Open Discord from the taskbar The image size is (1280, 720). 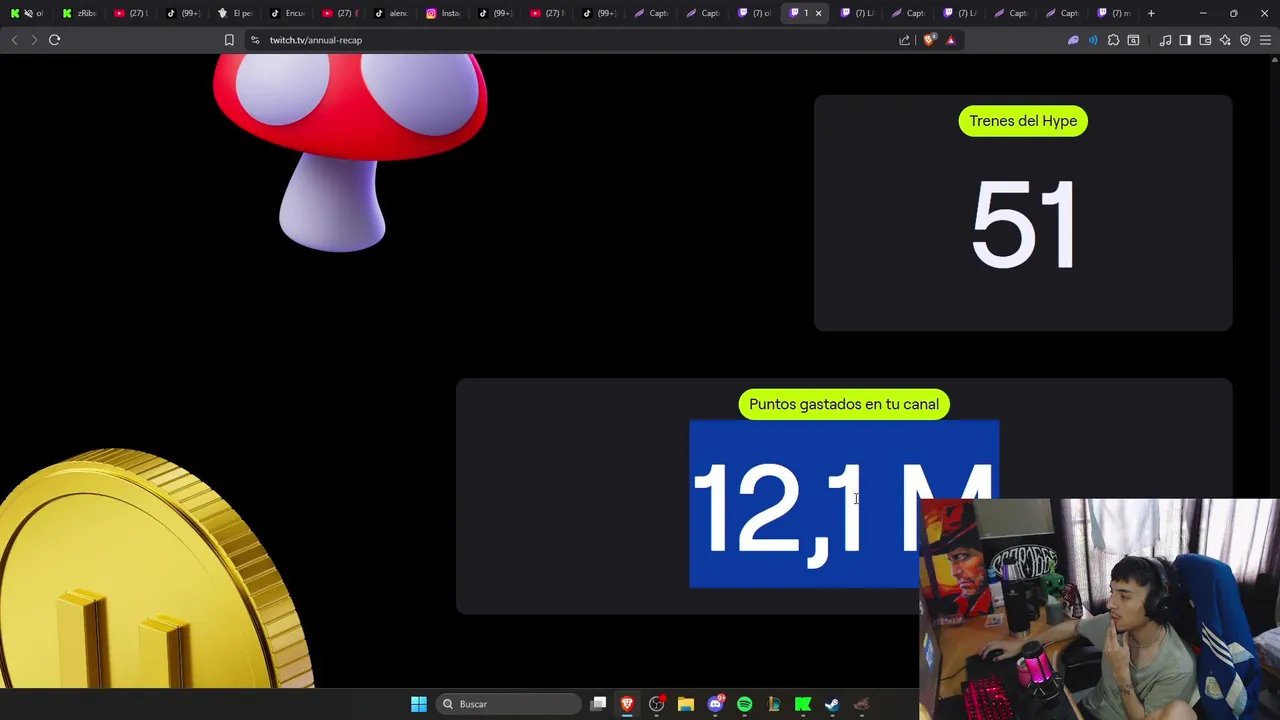[x=715, y=704]
